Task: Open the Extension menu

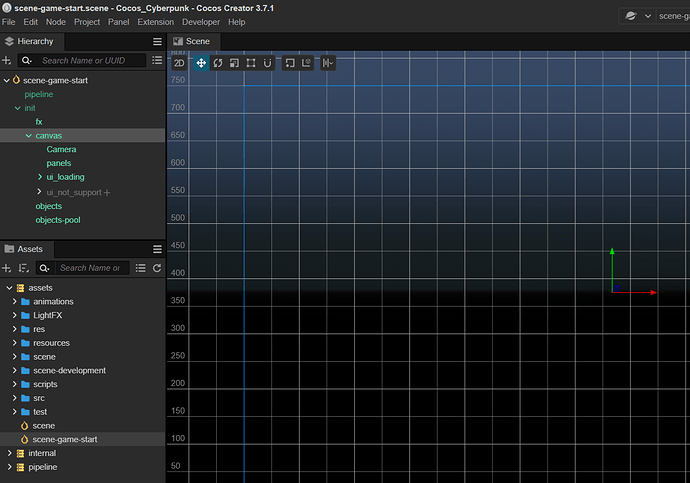Action: coord(155,22)
